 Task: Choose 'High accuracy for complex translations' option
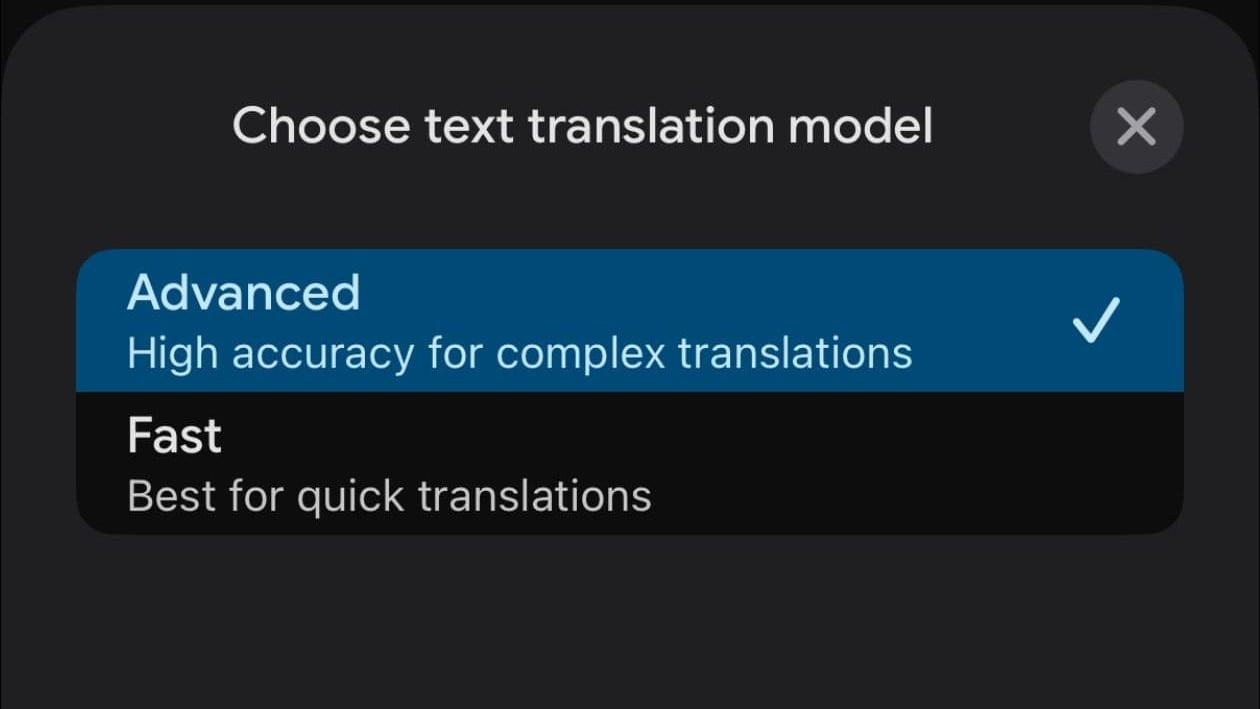pyautogui.click(x=519, y=352)
